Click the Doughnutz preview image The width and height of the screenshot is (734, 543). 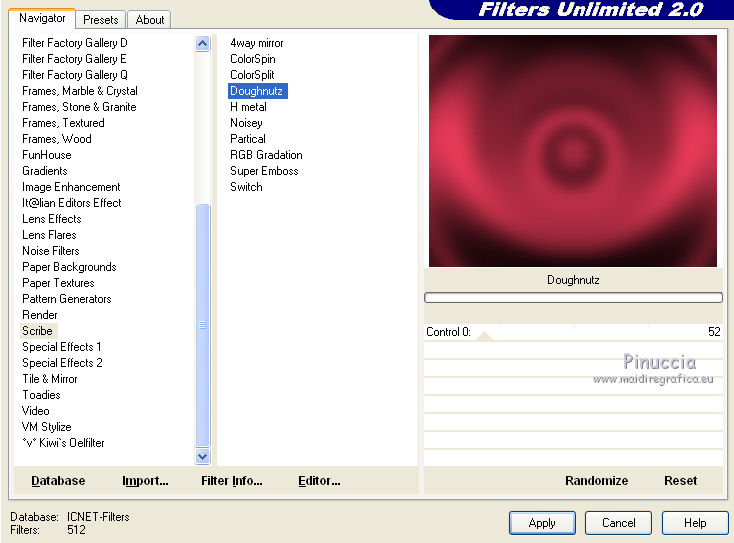[x=573, y=151]
